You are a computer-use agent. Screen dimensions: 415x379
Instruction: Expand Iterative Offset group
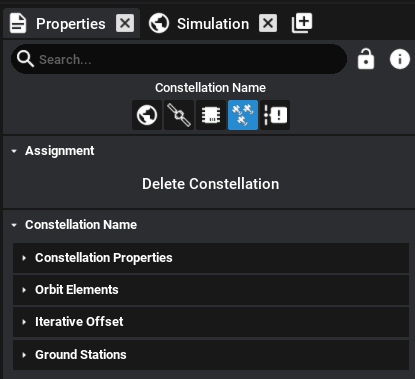[x=211, y=322]
